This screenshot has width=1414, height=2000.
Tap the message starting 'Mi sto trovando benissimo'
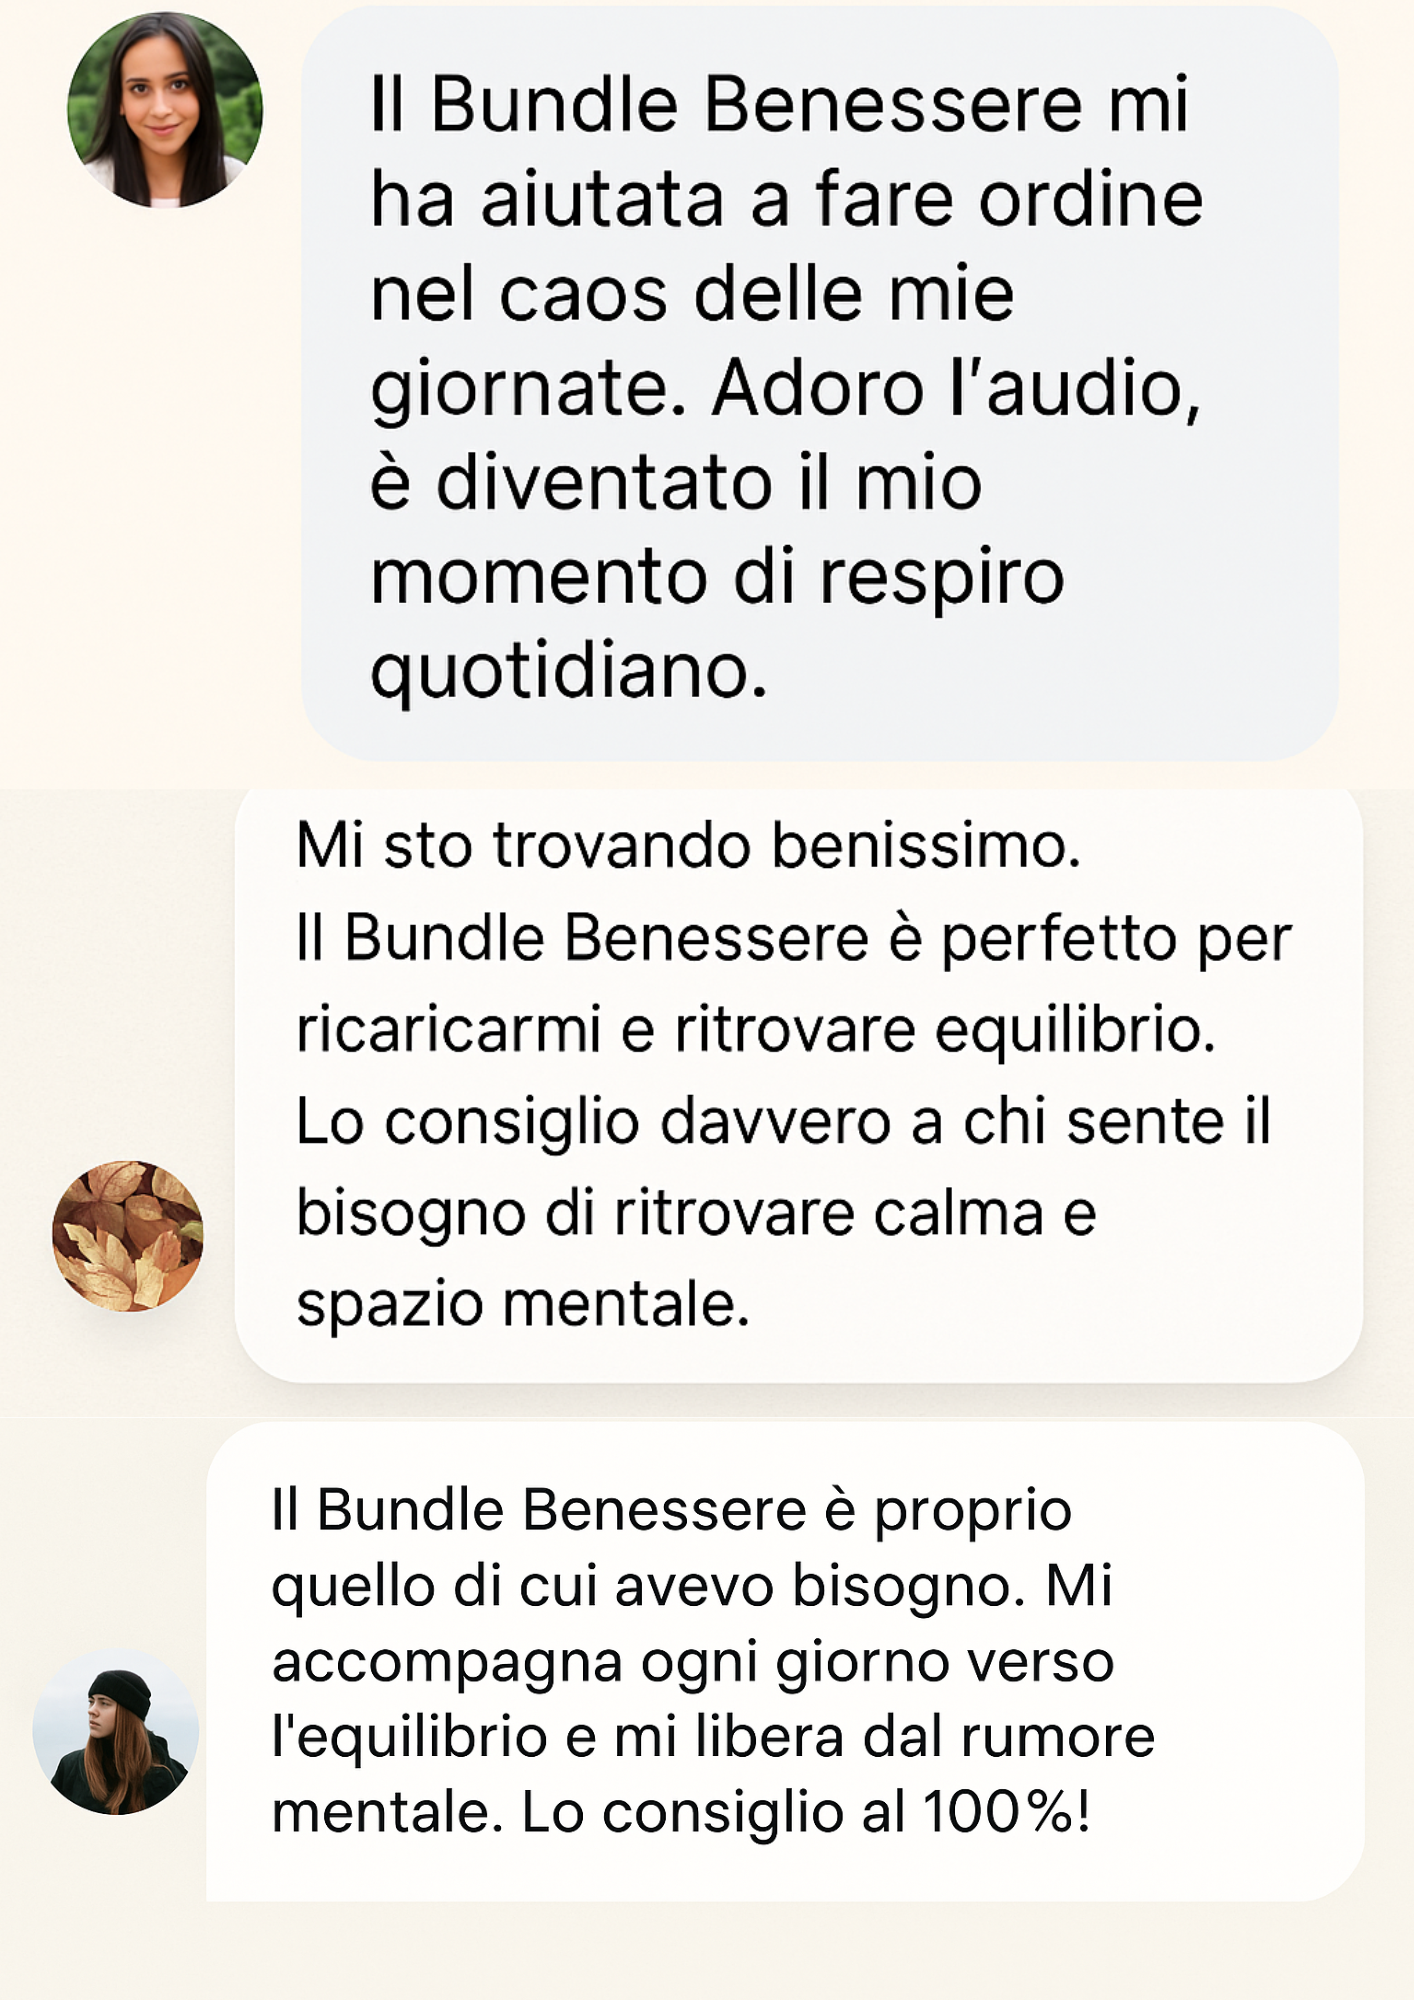[799, 1084]
